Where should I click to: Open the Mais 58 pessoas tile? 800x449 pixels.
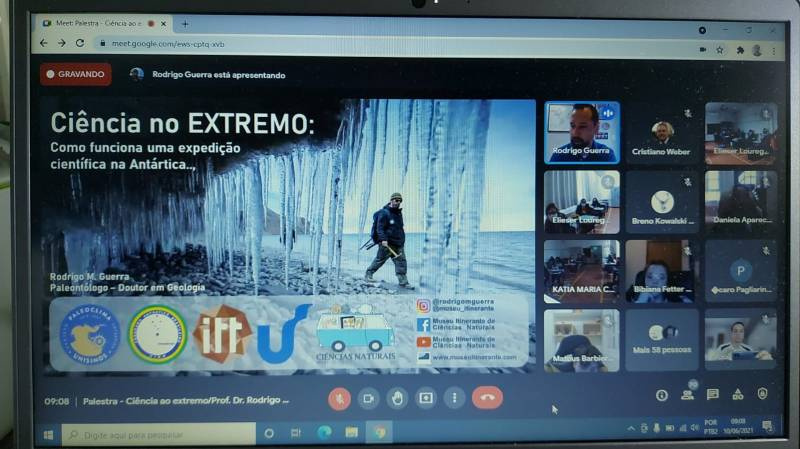tap(662, 340)
